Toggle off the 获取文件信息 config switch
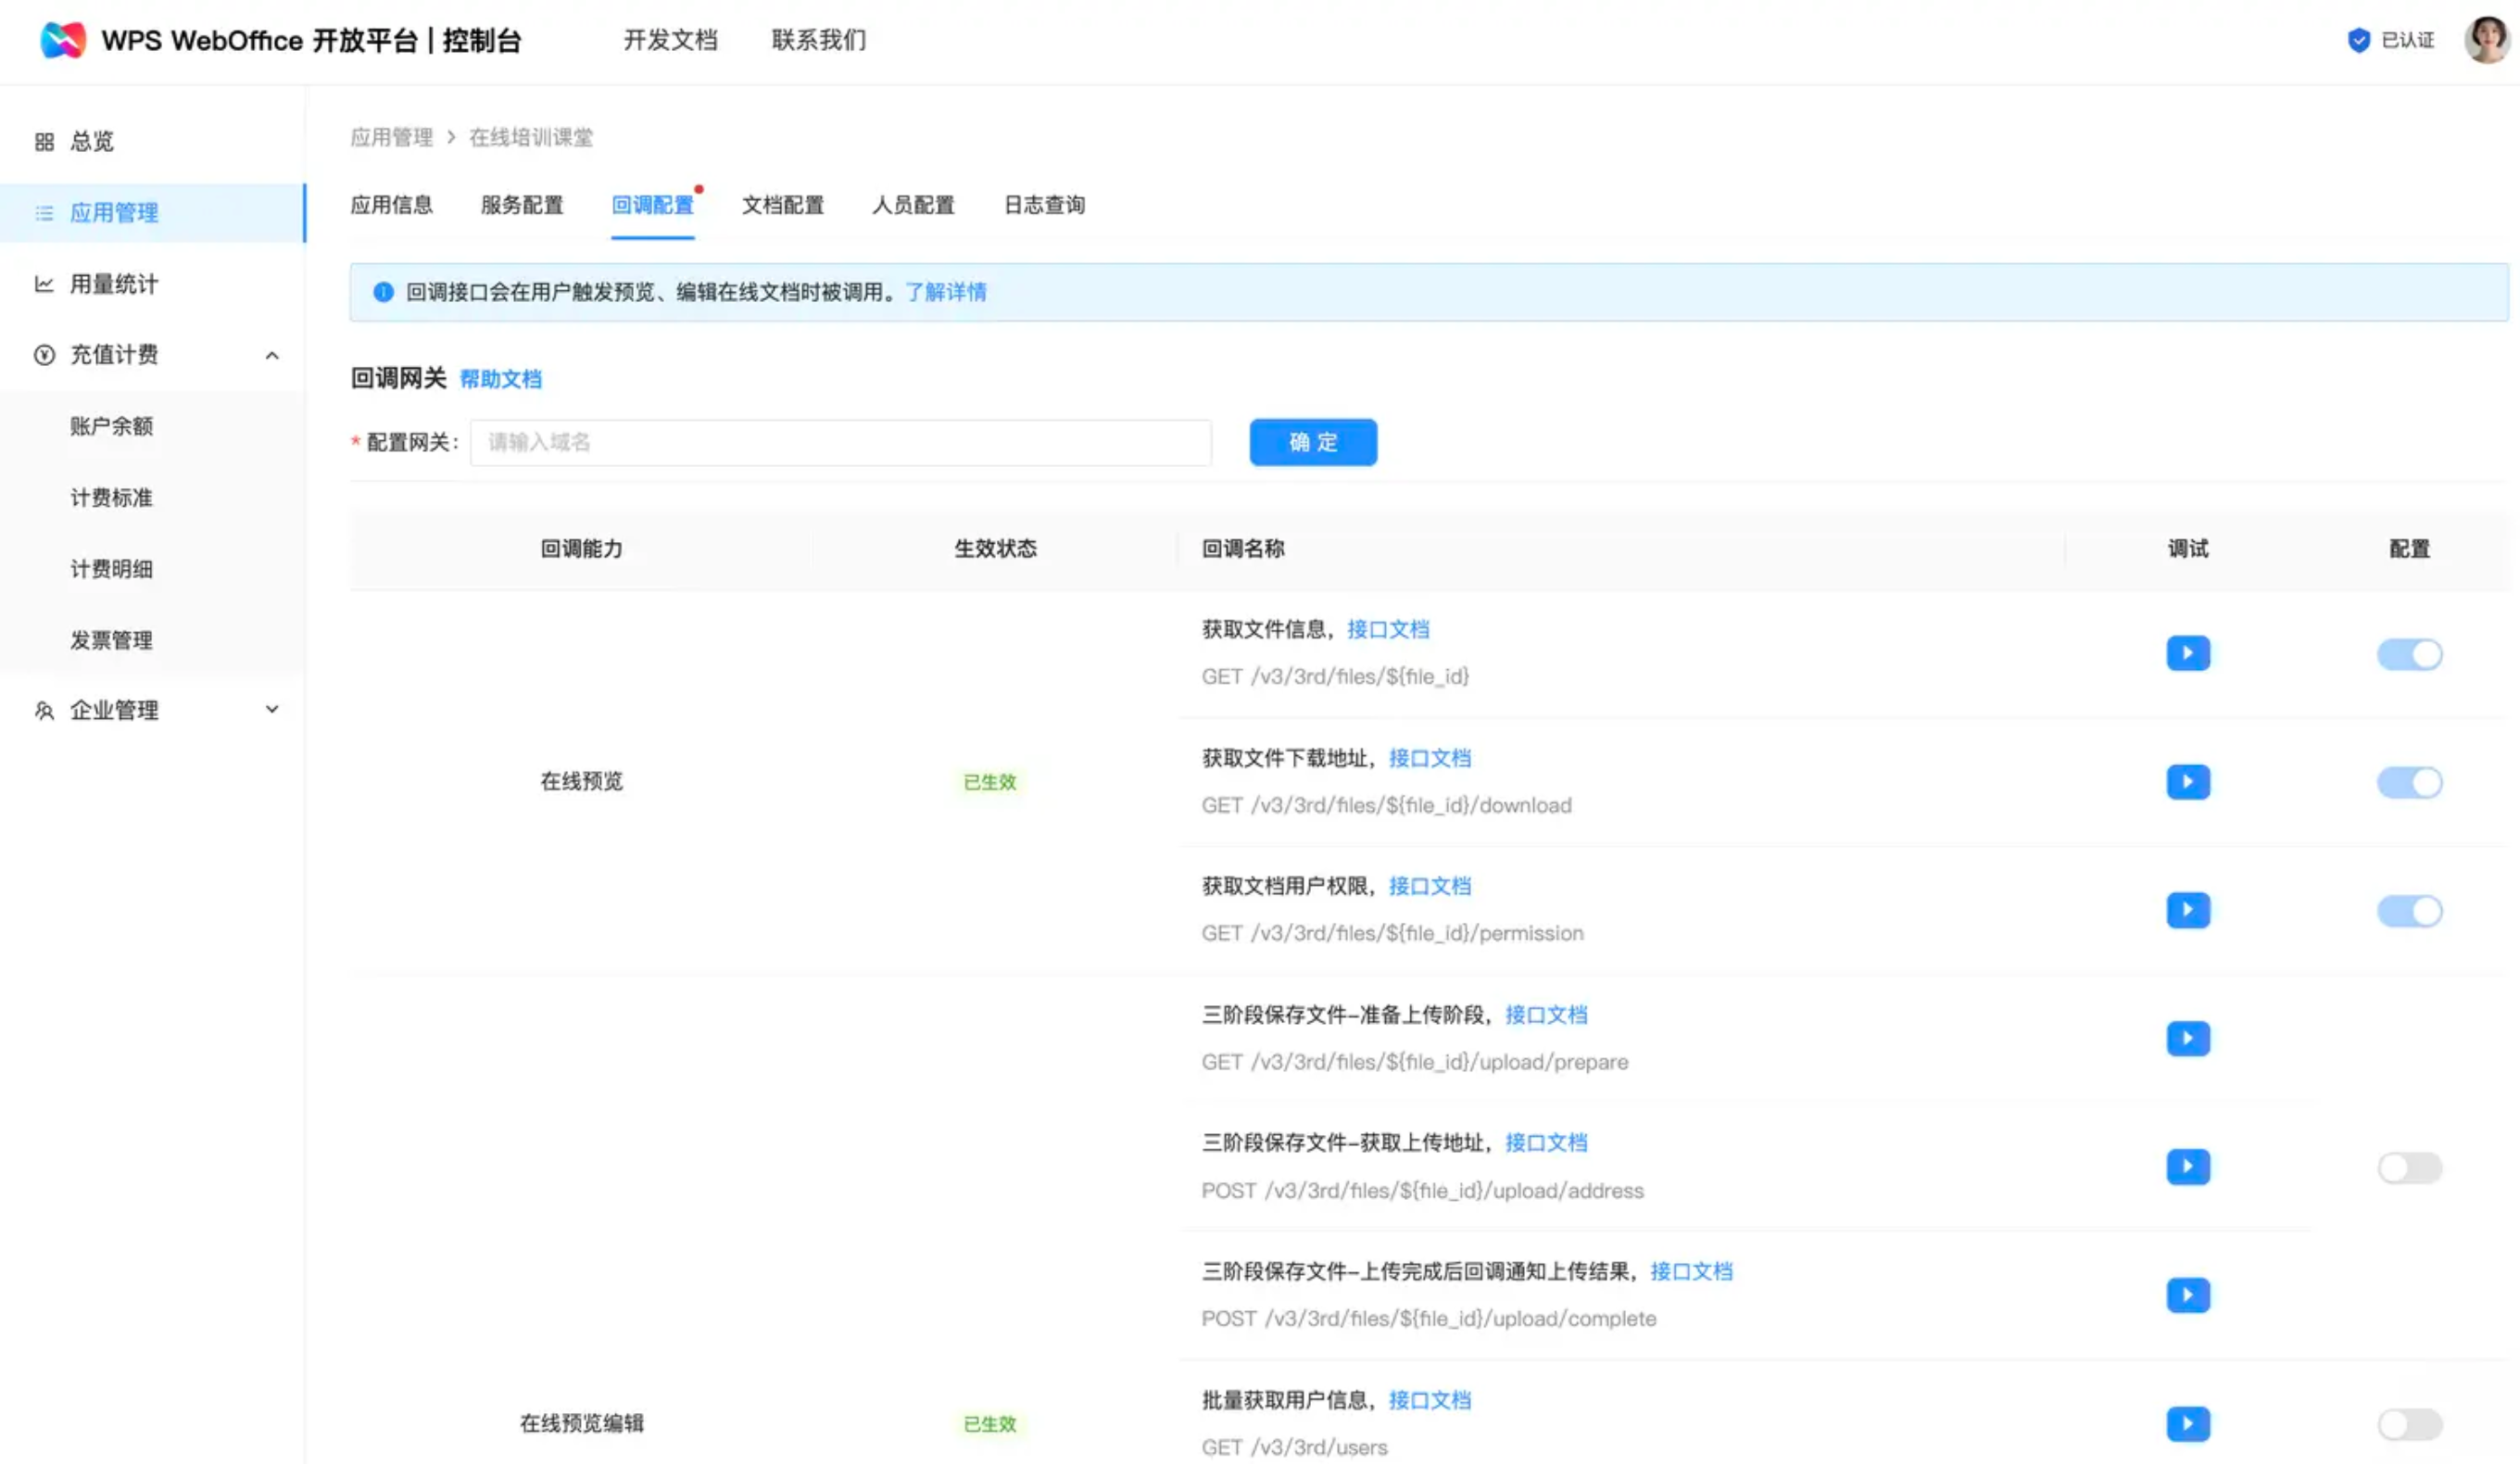The width and height of the screenshot is (2520, 1464). (x=2408, y=654)
